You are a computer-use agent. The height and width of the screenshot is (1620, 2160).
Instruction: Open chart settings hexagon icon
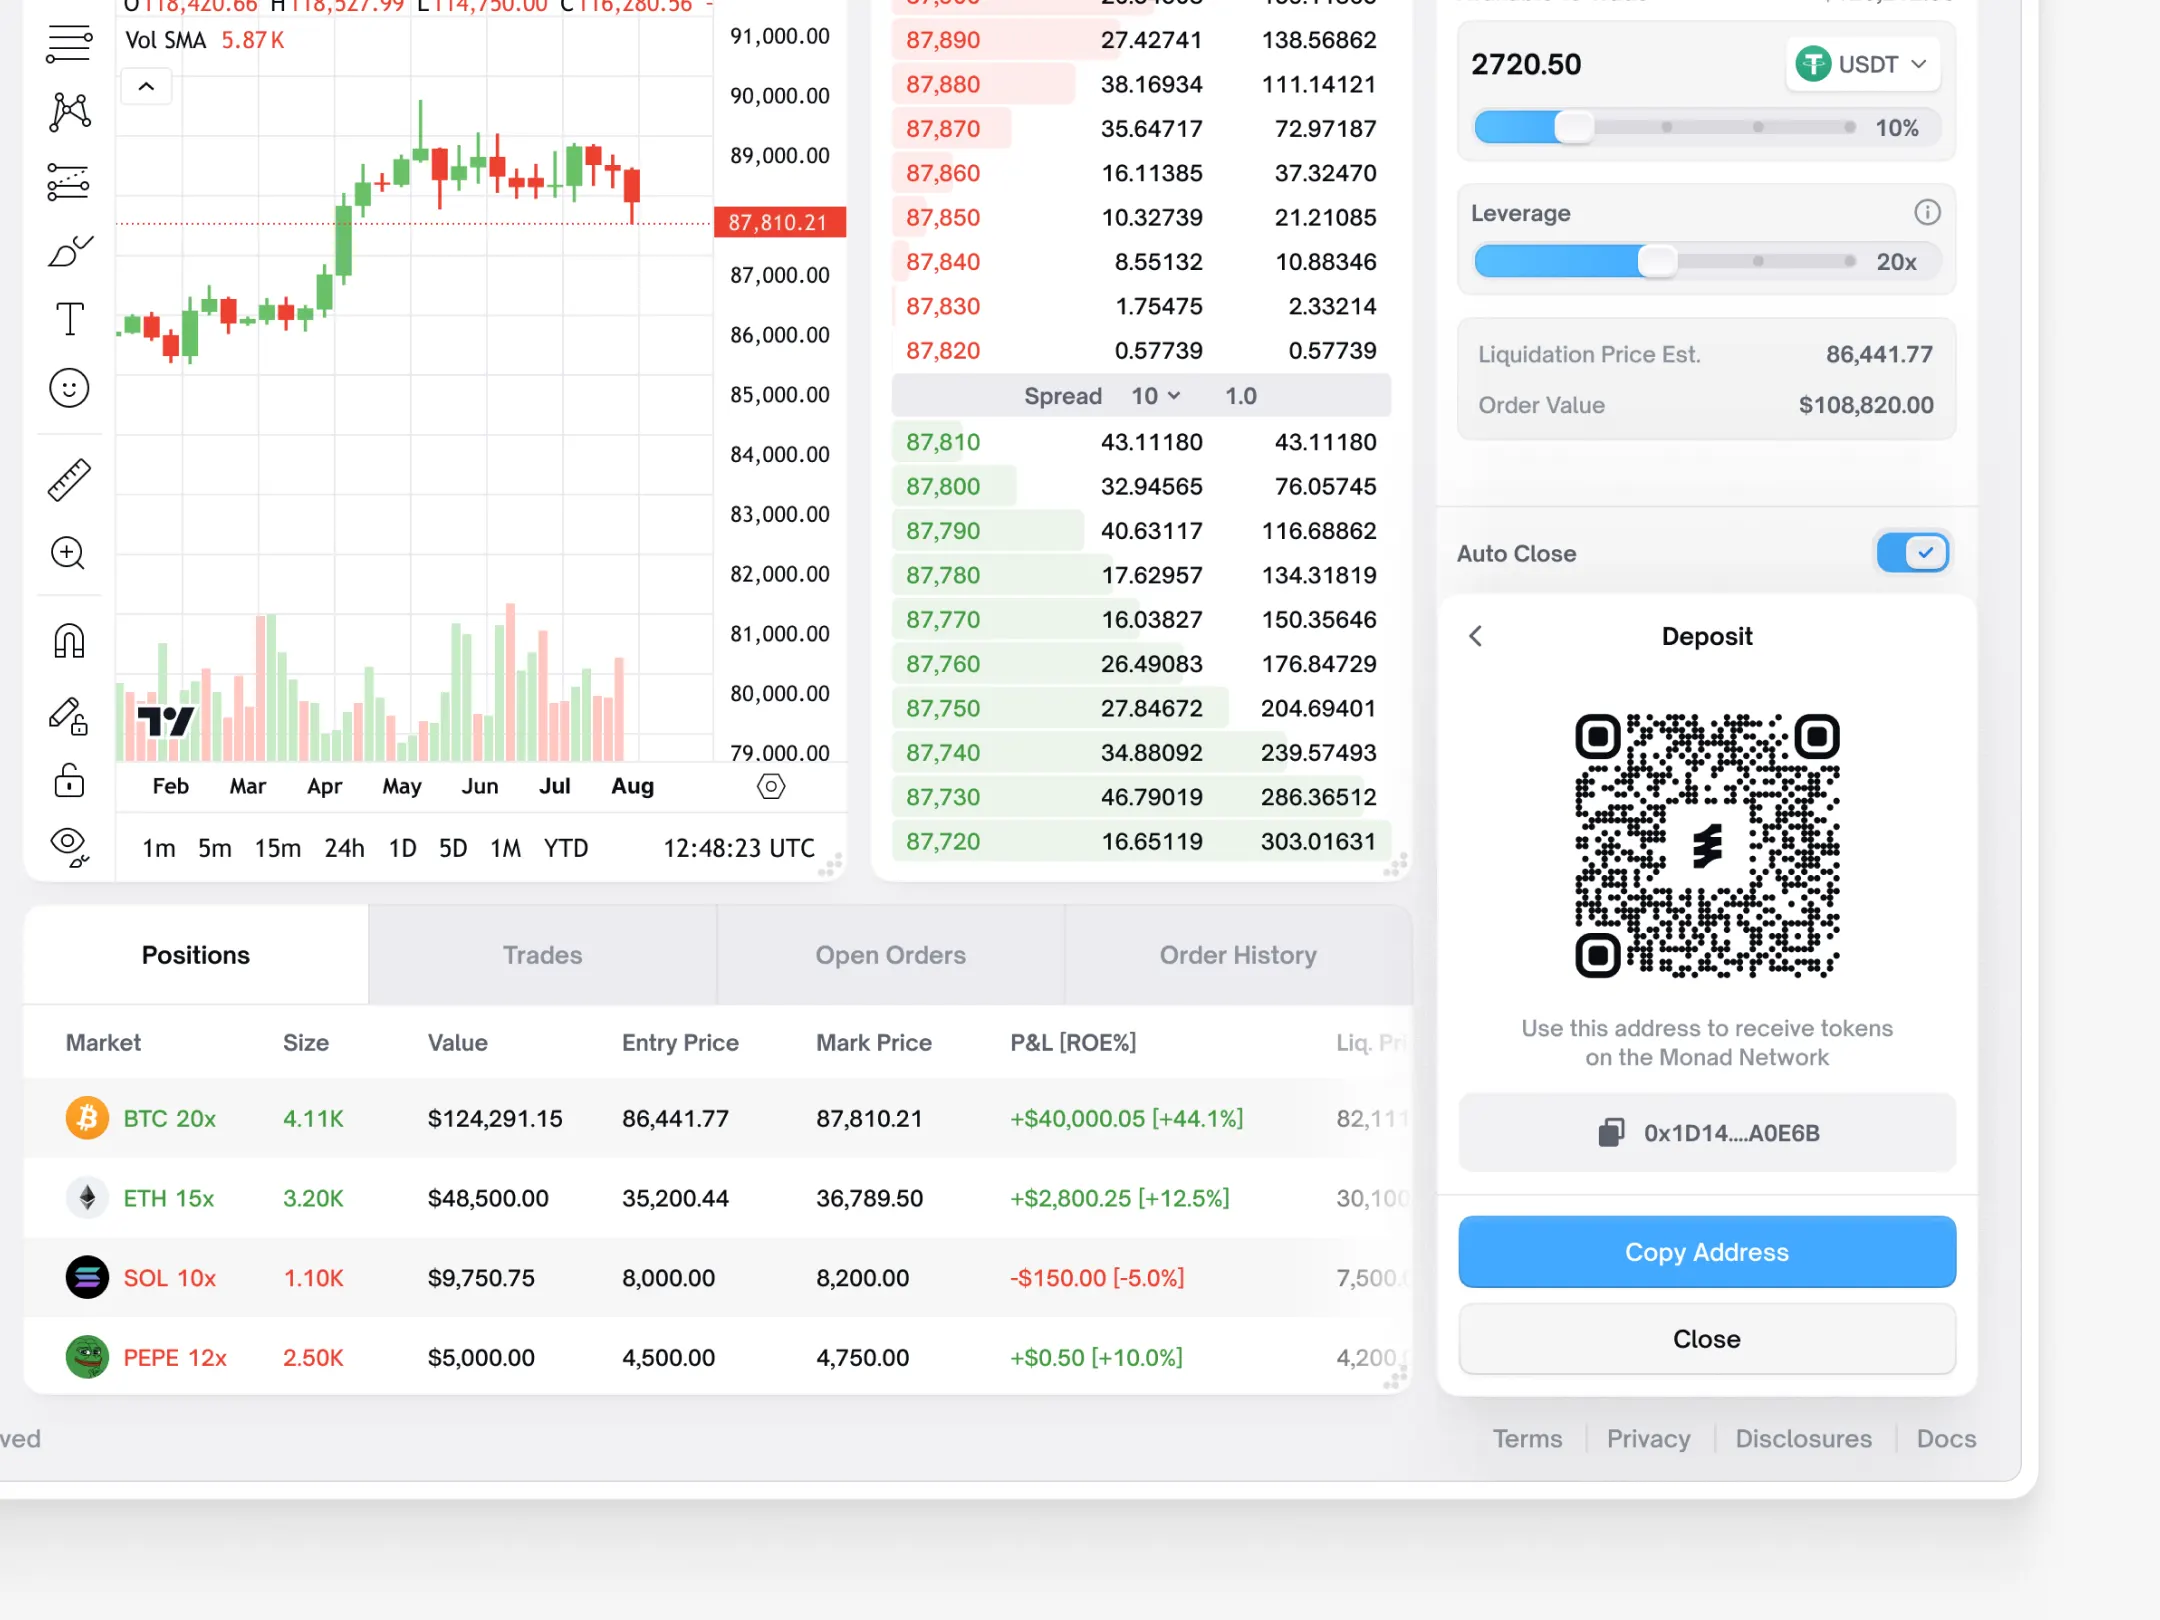tap(771, 786)
